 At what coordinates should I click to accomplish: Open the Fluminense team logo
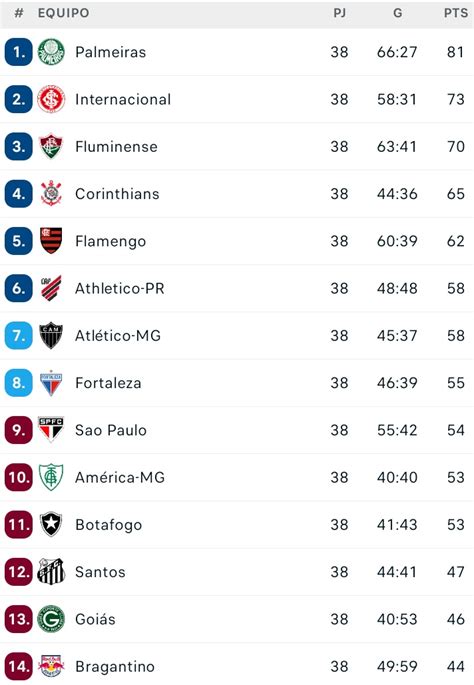pos(51,146)
